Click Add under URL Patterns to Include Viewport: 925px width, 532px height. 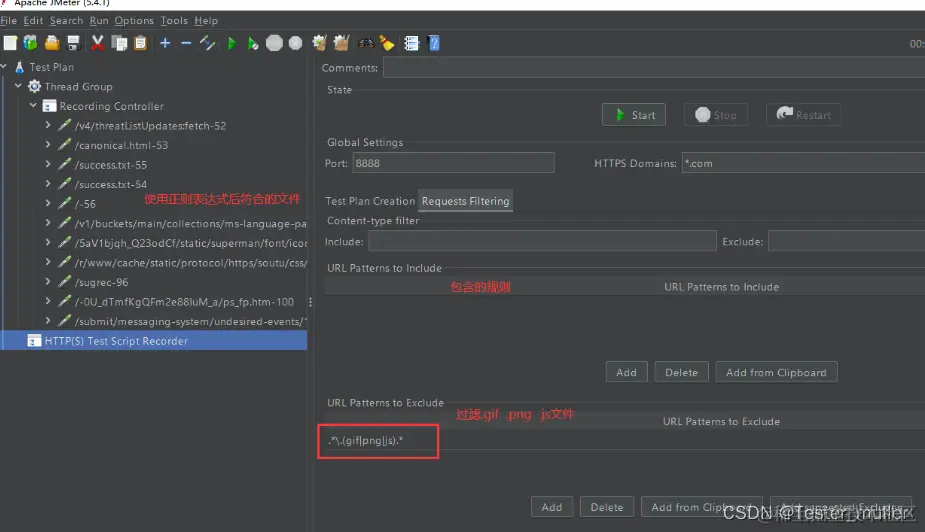coord(626,372)
